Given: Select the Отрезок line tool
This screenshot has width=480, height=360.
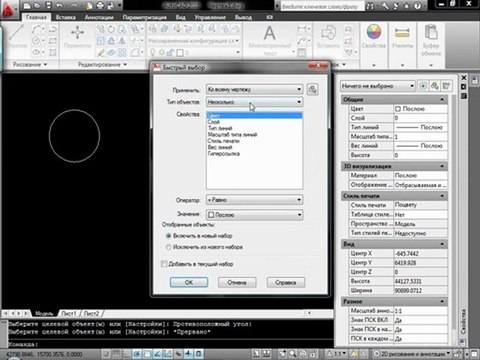Looking at the screenshot, I should click(x=16, y=37).
